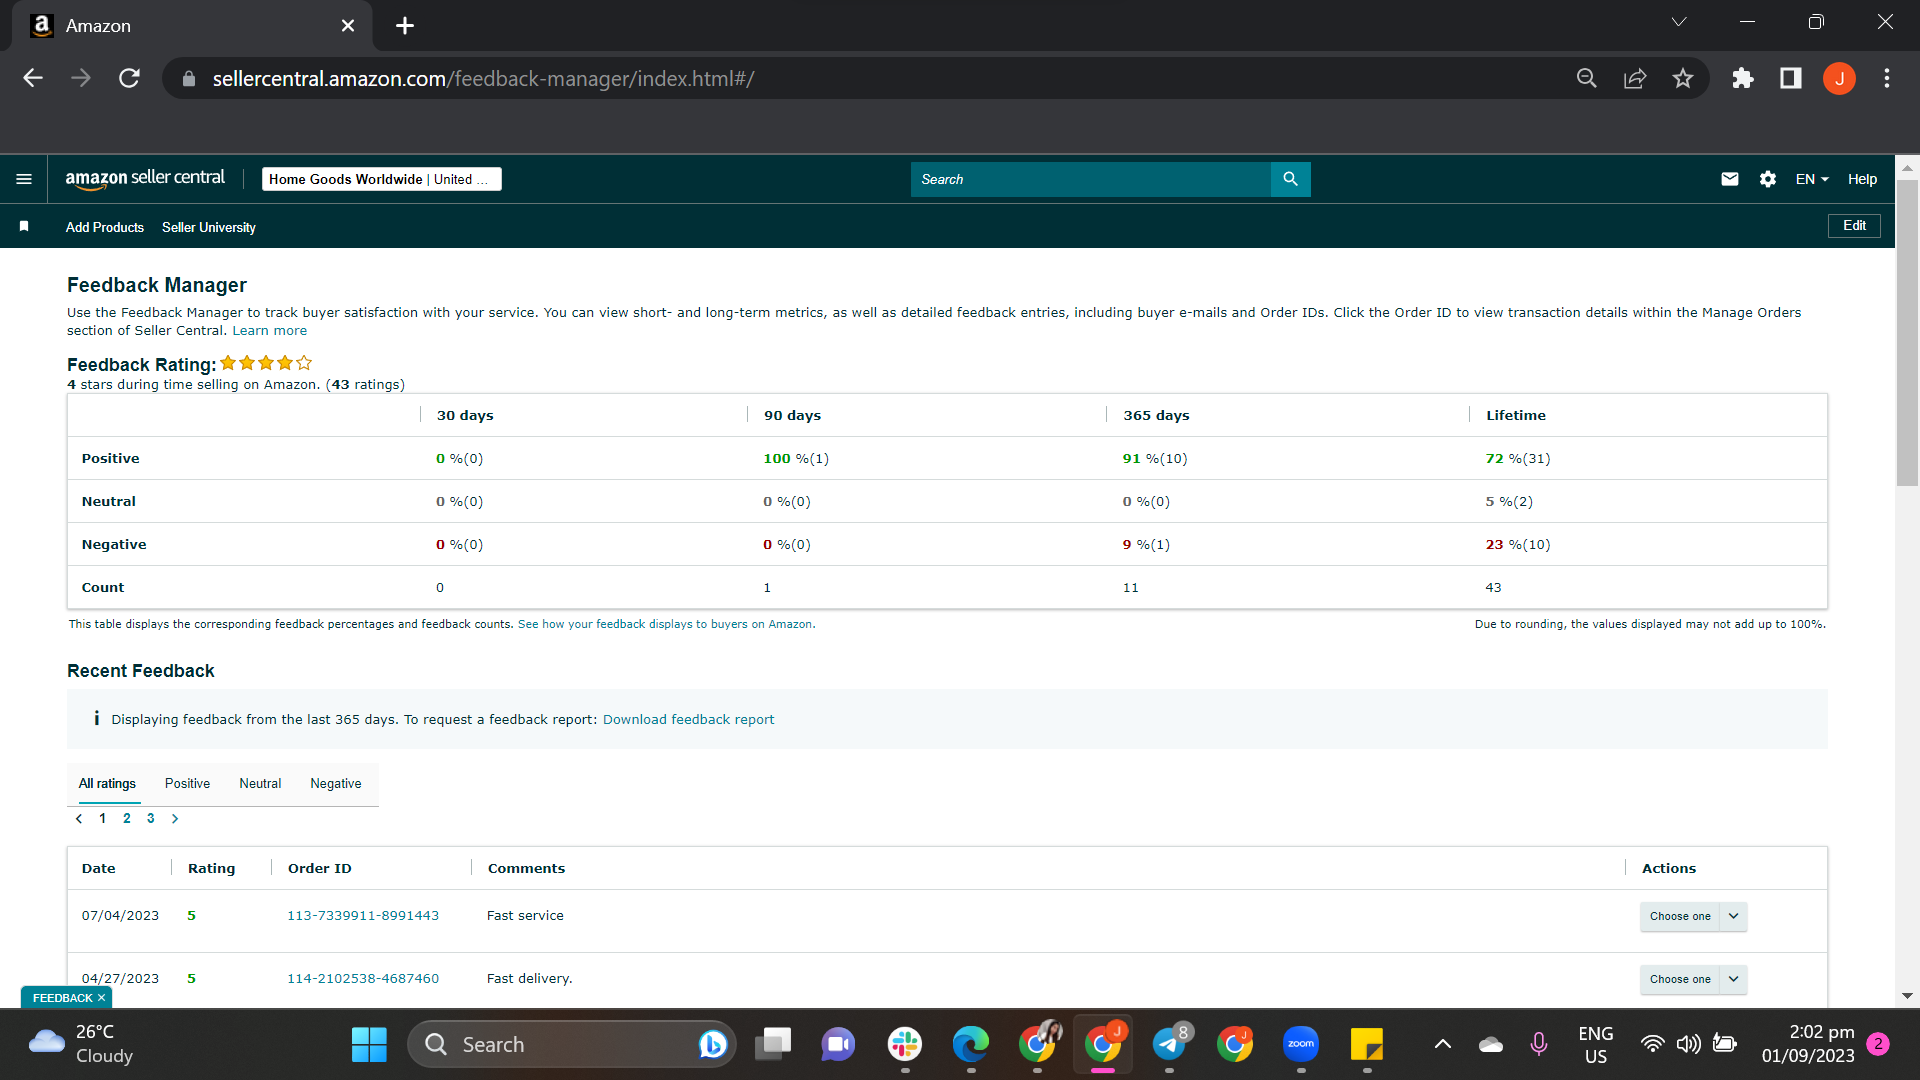Click the browser address bar URL
1920x1080 pixels.
coord(483,78)
